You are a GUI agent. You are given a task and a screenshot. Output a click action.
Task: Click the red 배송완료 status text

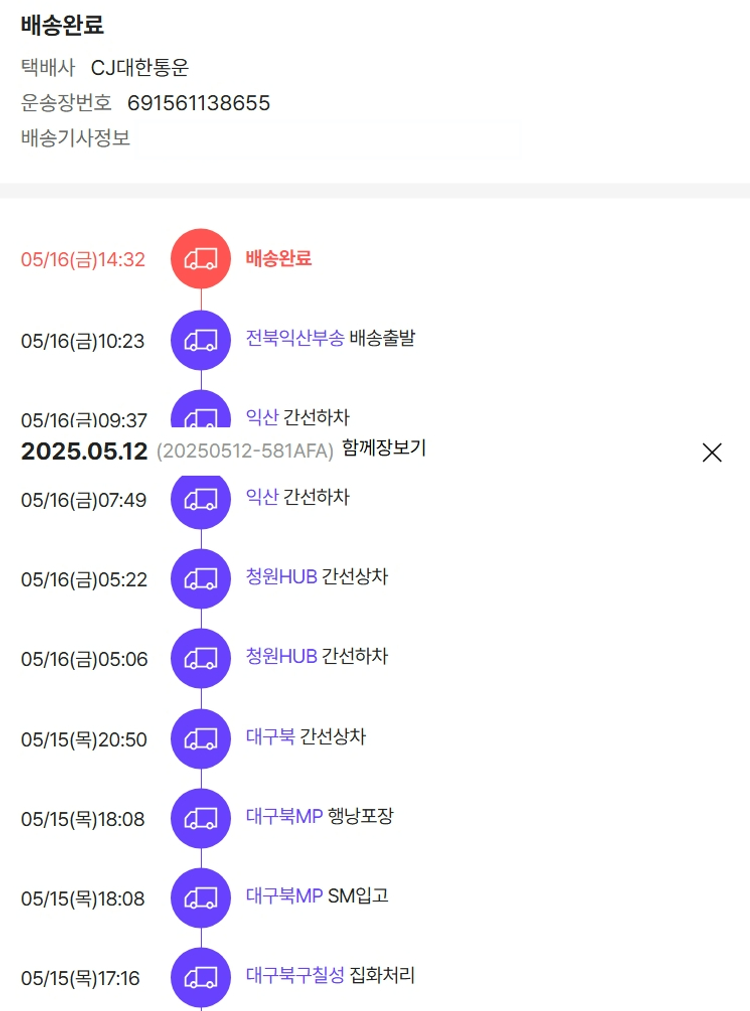pyautogui.click(x=278, y=258)
